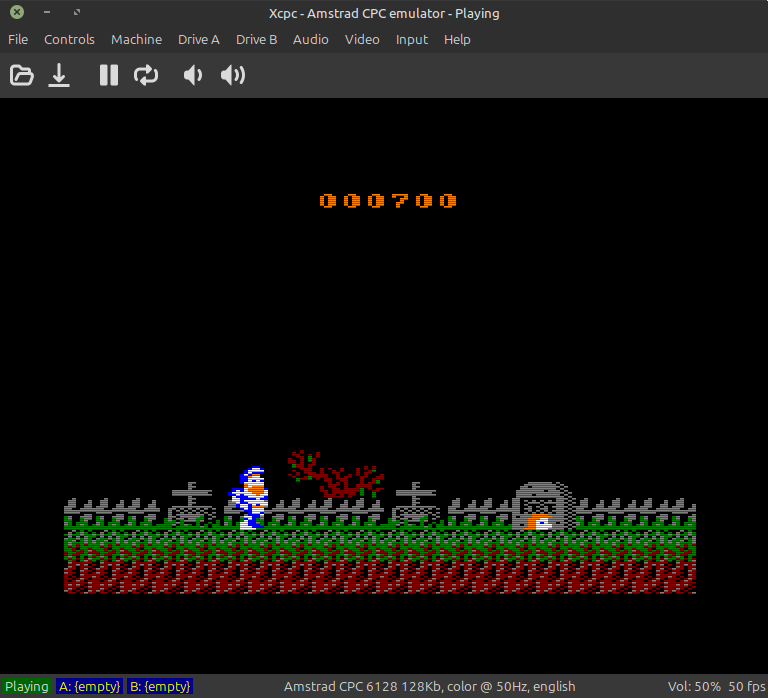Click the red dead tree in the game
This screenshot has width=768, height=698.
[x=336, y=474]
